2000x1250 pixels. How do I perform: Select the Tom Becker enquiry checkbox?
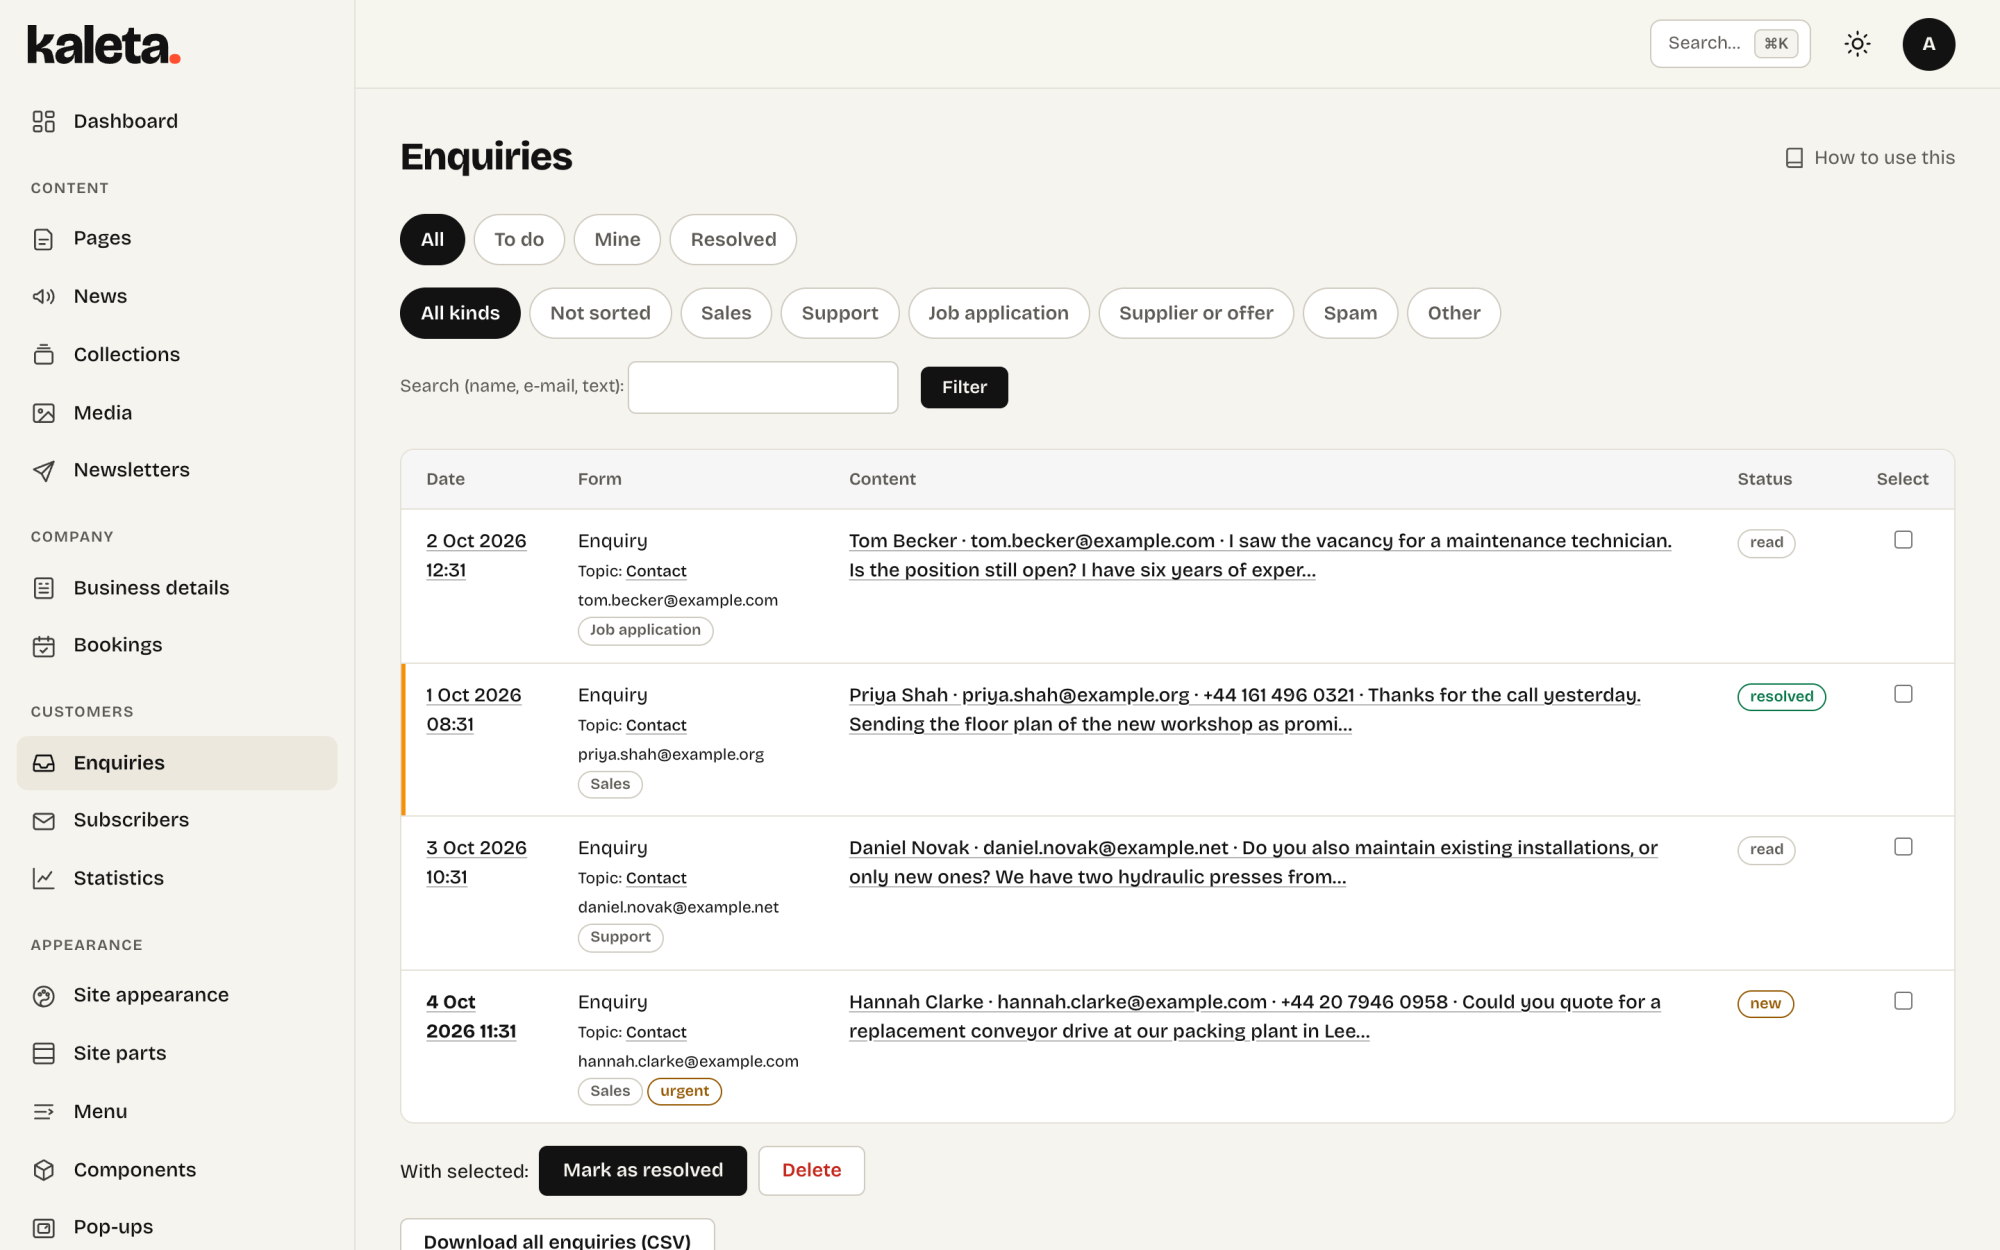pos(1903,540)
